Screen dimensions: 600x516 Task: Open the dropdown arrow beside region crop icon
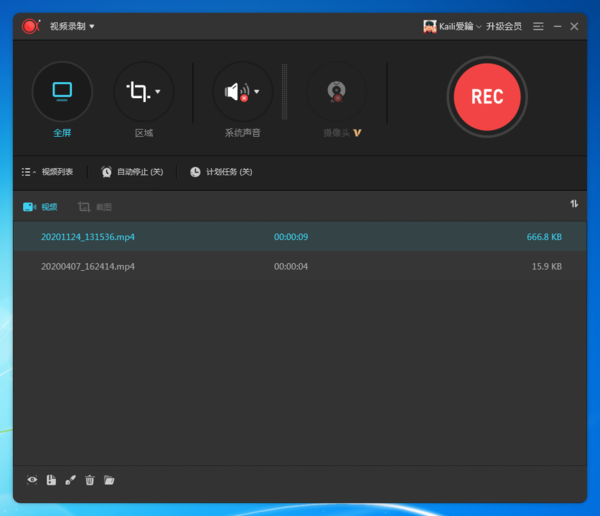[158, 92]
